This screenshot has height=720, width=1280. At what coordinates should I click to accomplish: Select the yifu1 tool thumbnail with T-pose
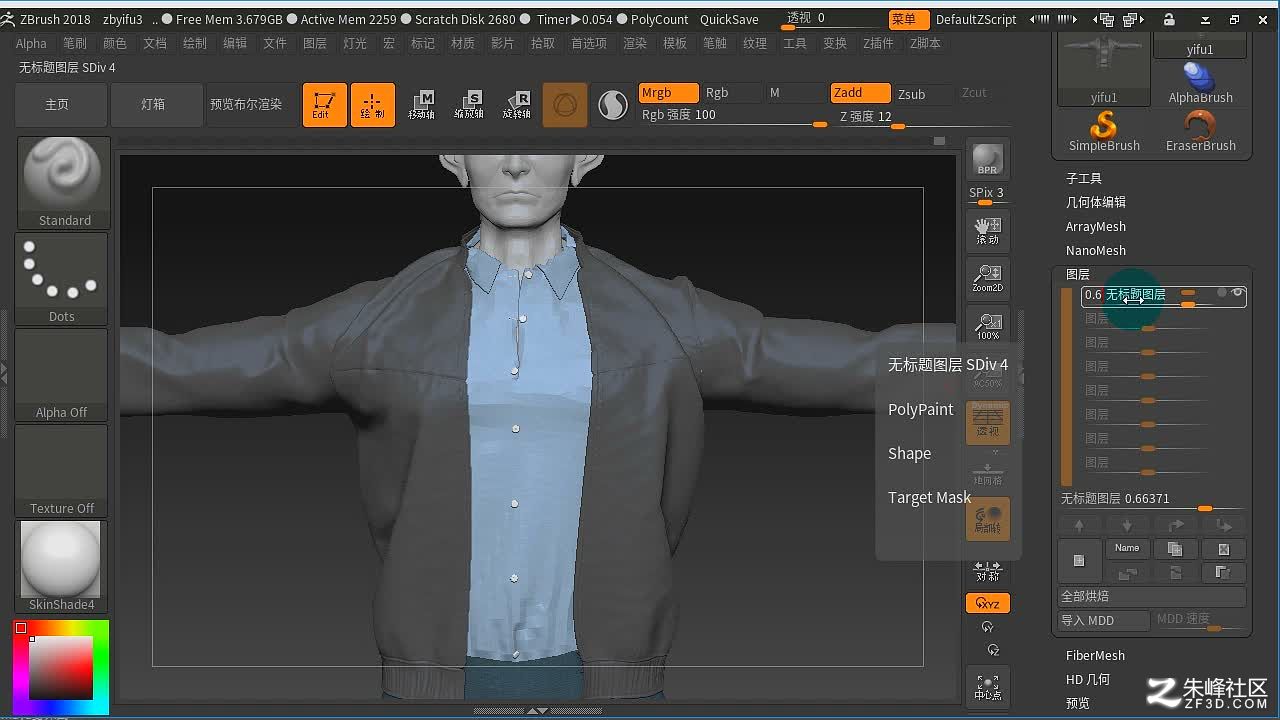pos(1104,68)
